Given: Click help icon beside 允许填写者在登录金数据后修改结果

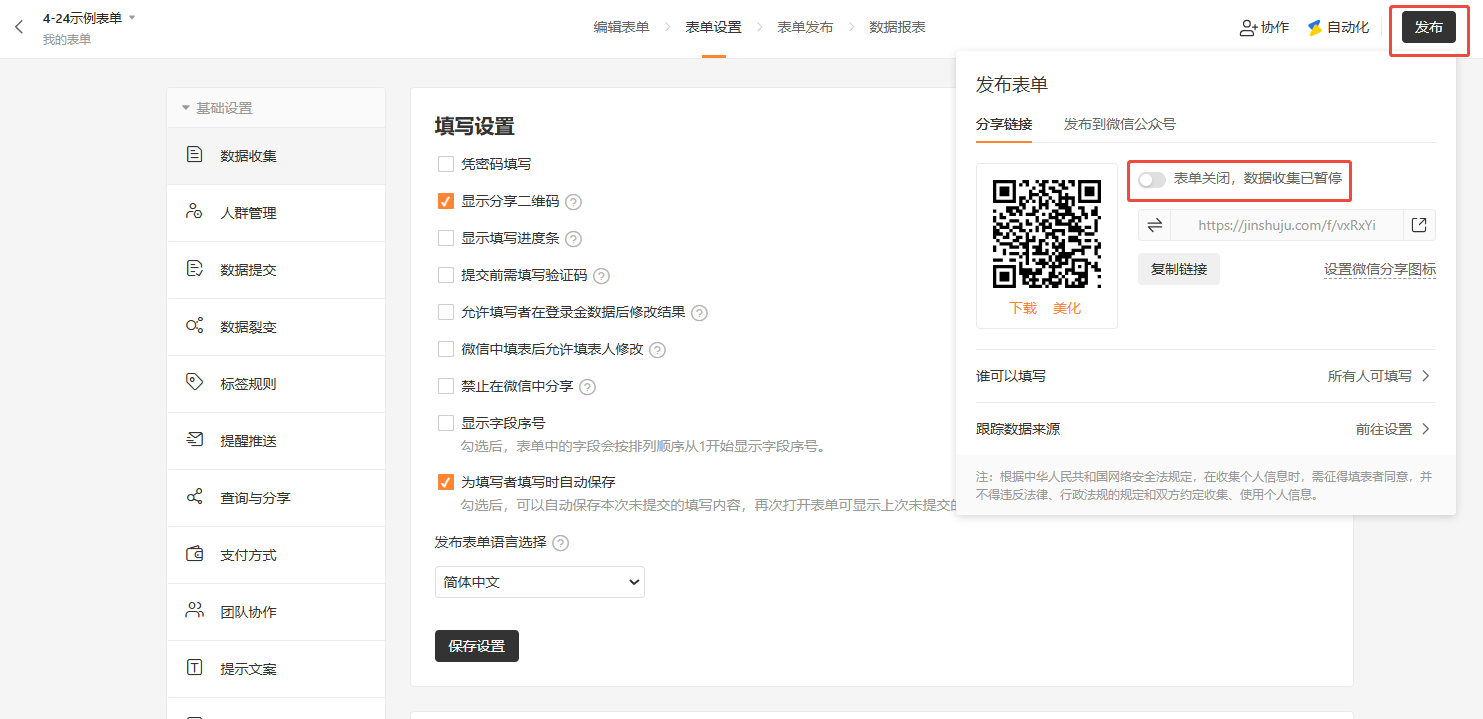Looking at the screenshot, I should pos(699,313).
